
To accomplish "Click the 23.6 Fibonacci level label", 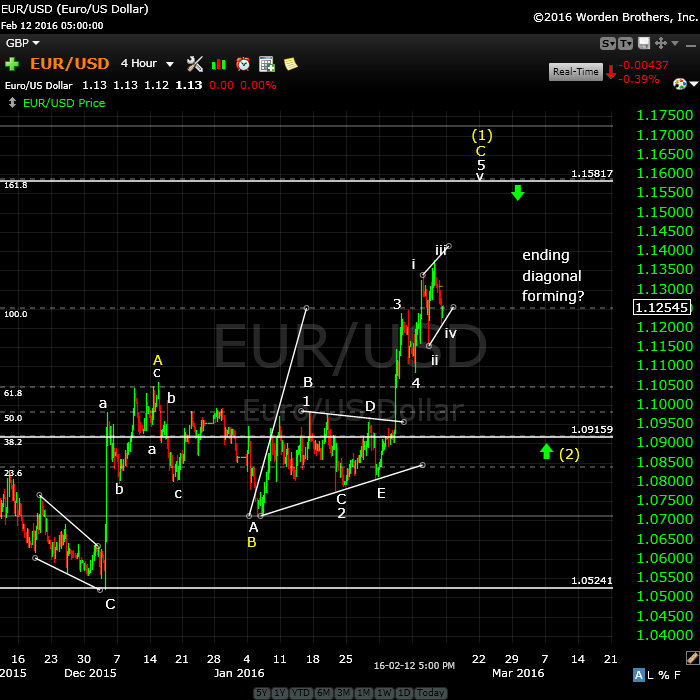I will (13, 473).
